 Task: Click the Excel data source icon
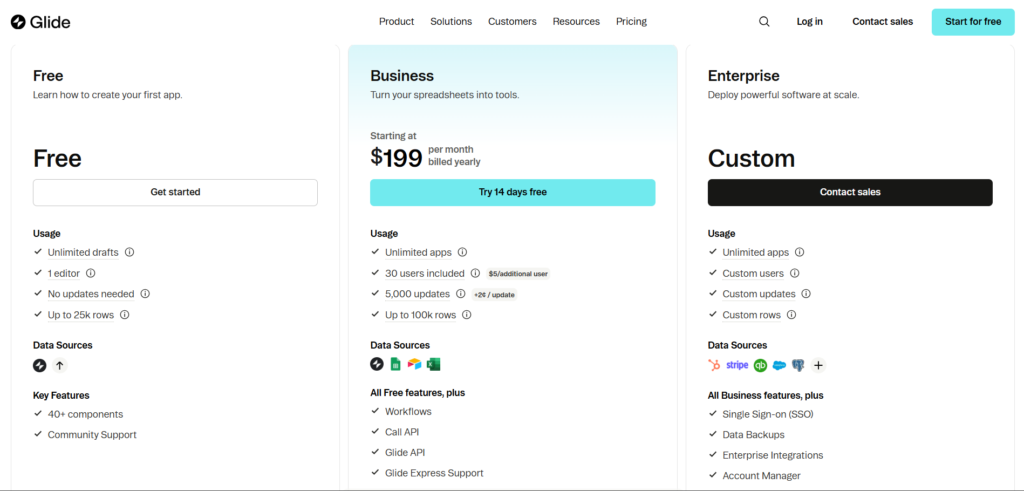tap(434, 364)
